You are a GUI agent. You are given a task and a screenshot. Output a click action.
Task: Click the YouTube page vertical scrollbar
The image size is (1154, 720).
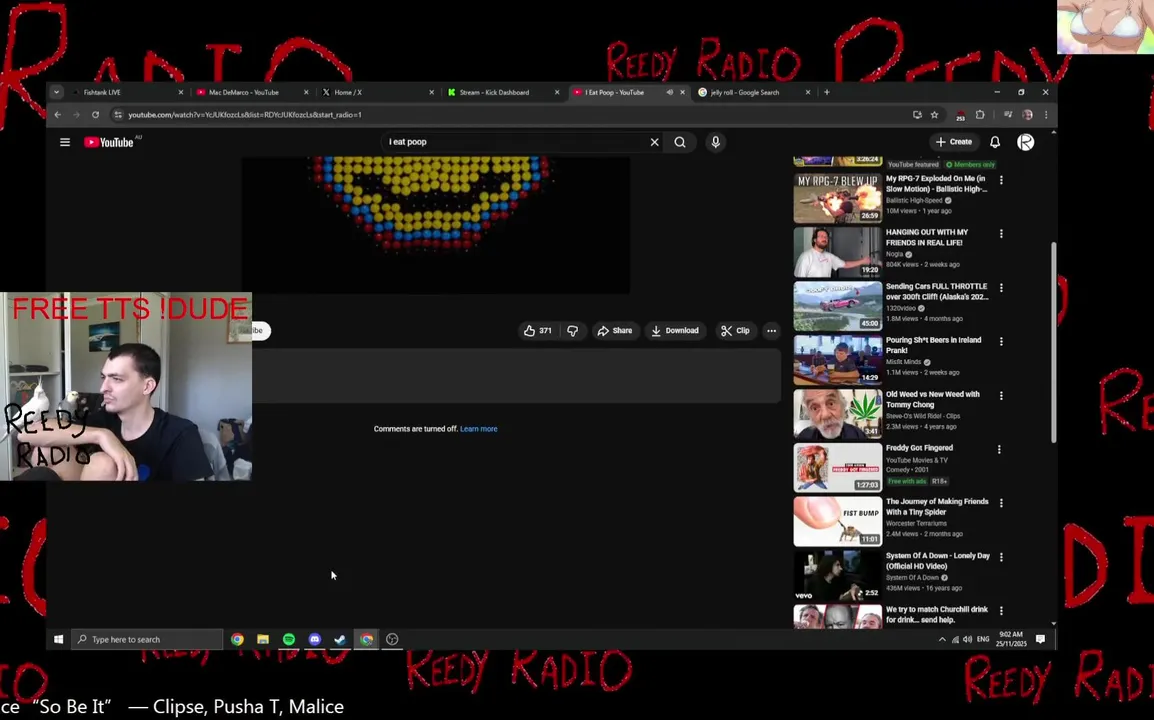[1053, 342]
